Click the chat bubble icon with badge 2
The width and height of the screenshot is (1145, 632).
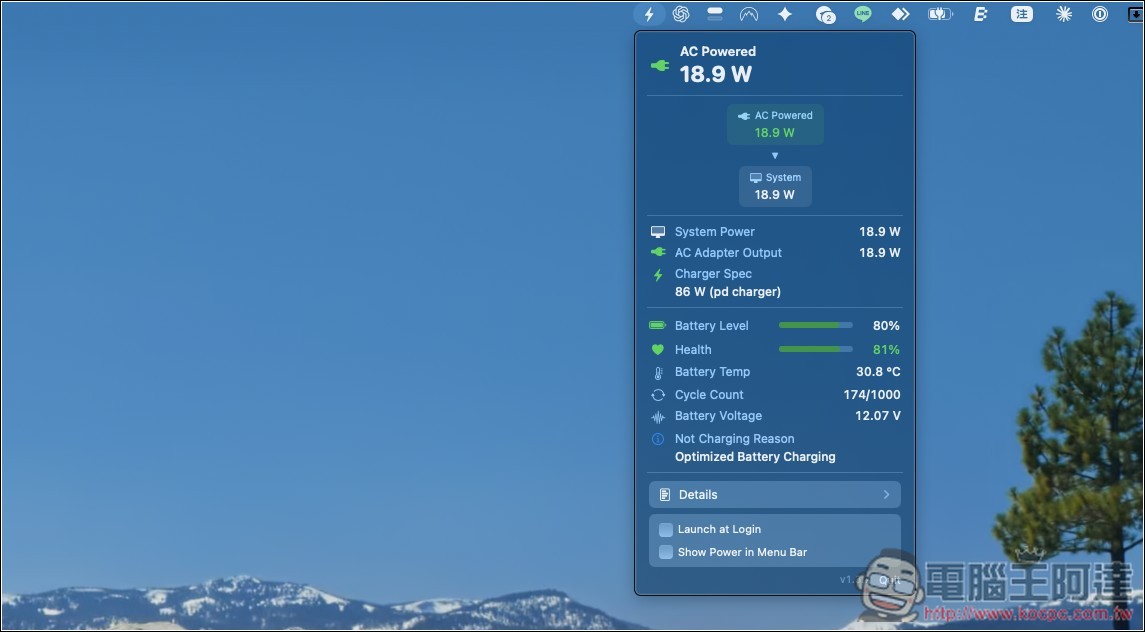point(825,15)
